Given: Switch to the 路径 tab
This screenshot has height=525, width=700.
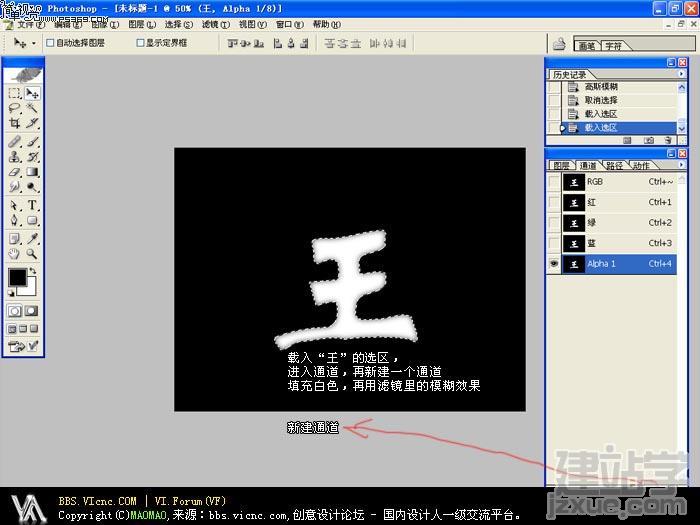Looking at the screenshot, I should (614, 166).
